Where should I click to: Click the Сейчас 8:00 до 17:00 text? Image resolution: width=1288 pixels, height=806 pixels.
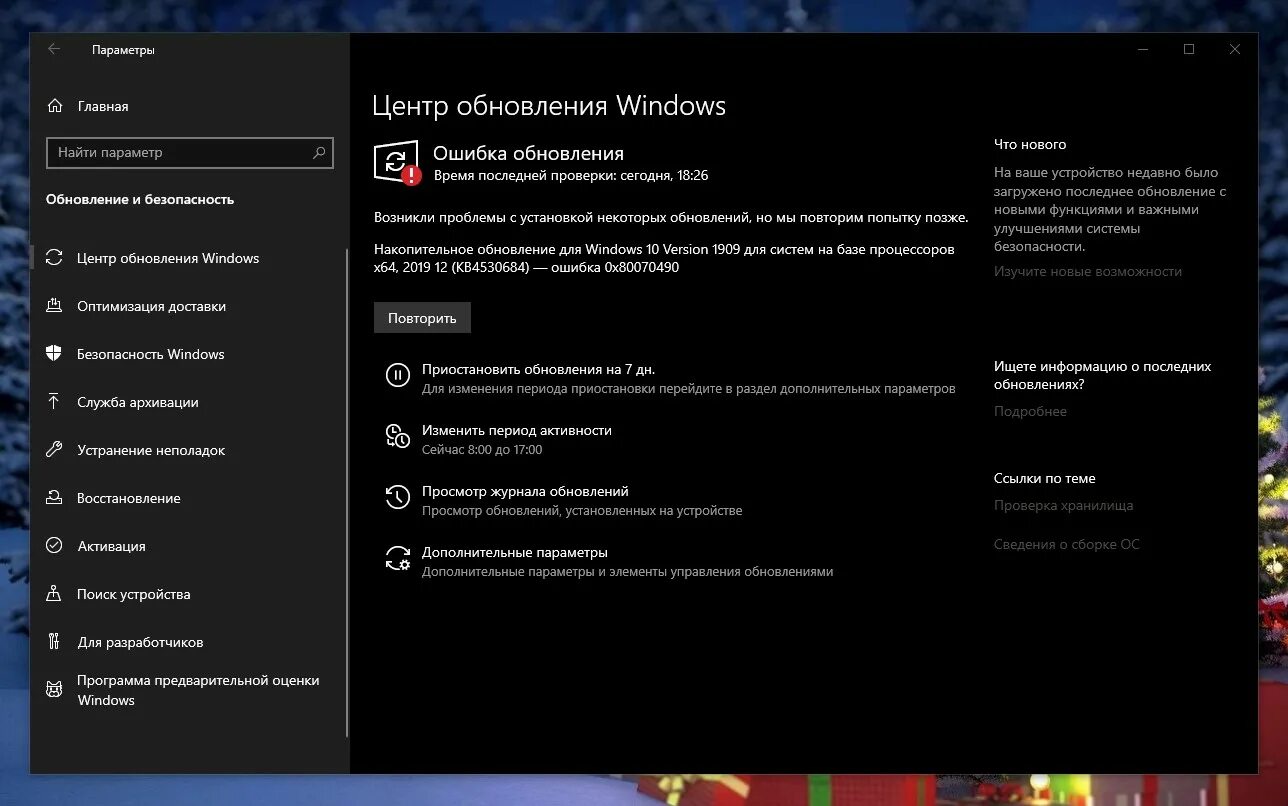coord(482,450)
